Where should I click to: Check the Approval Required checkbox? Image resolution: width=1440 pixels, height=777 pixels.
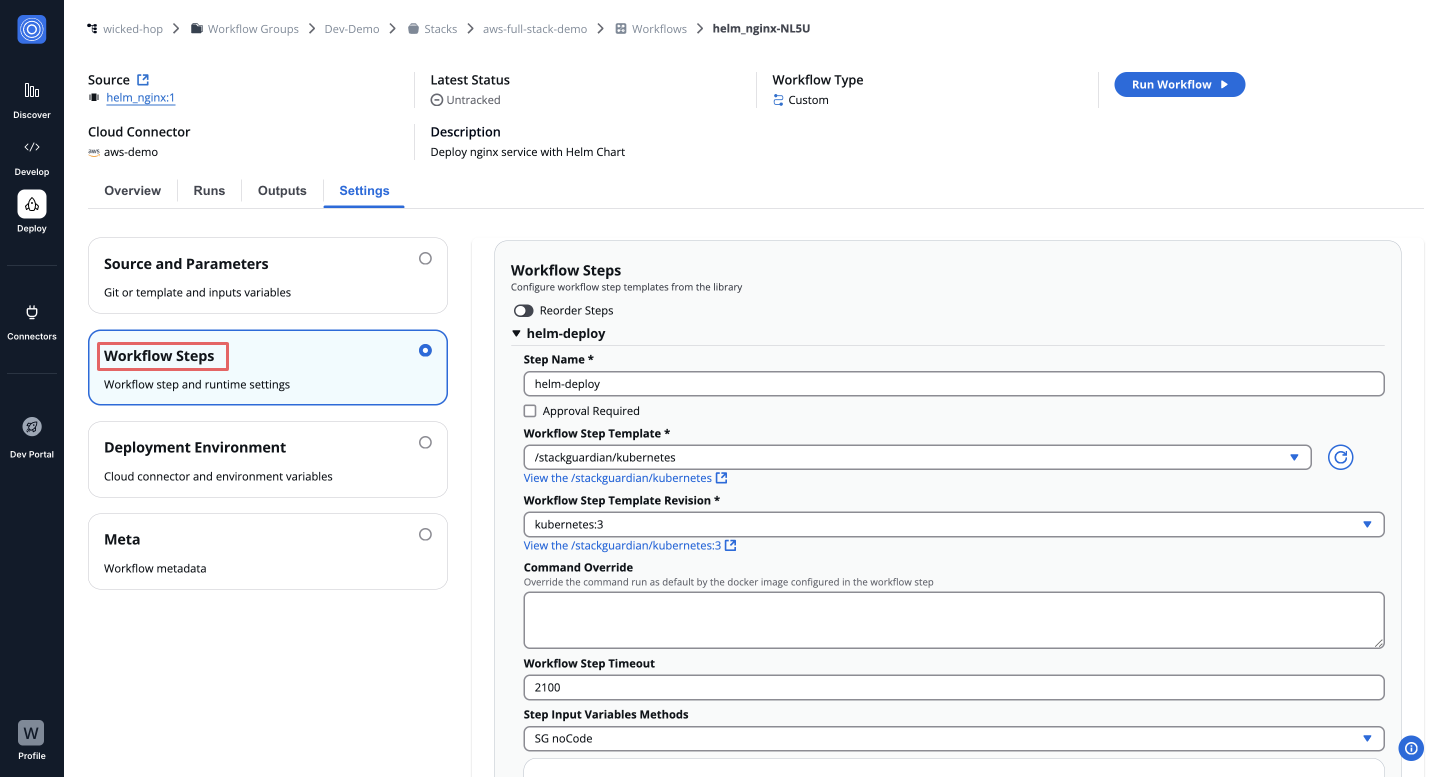tap(530, 411)
